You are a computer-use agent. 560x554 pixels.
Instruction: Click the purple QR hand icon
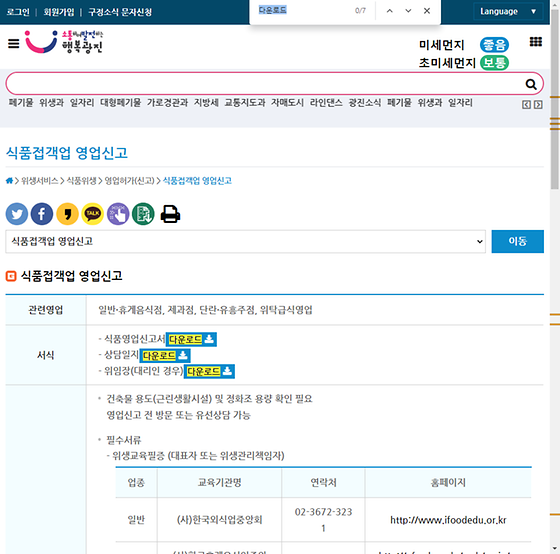click(x=118, y=214)
